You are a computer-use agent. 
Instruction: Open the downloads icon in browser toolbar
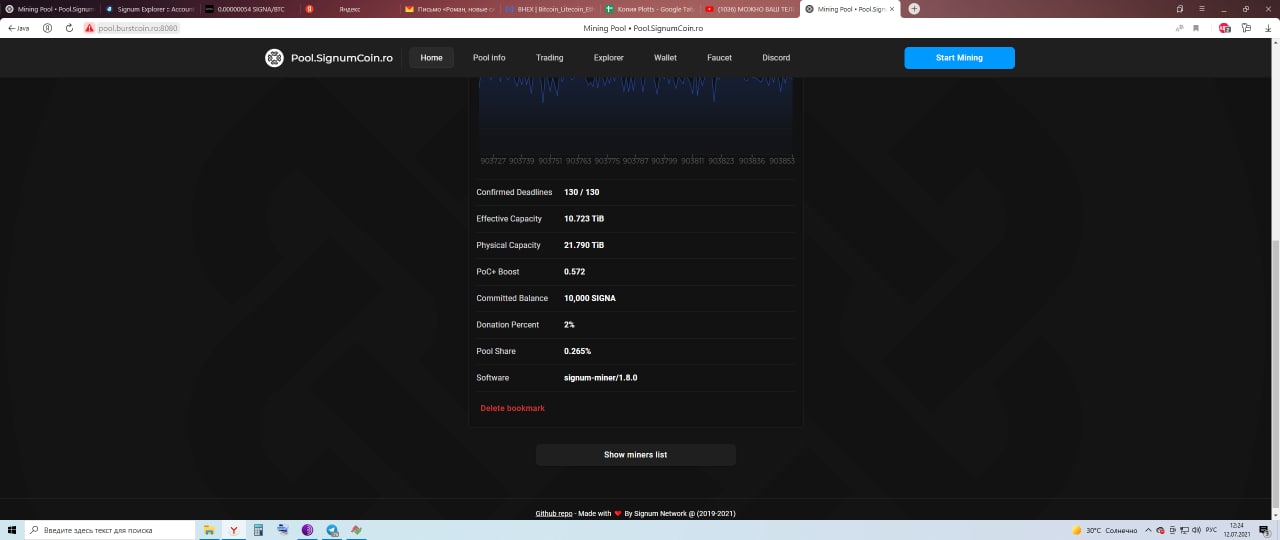tap(1268, 28)
